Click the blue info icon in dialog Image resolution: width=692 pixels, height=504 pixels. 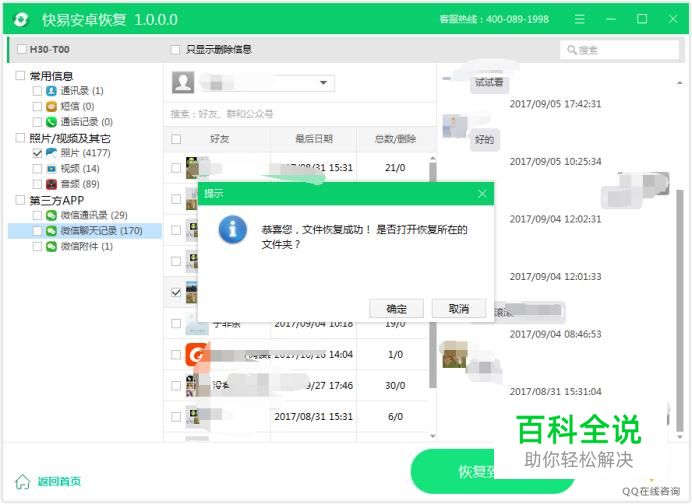233,229
